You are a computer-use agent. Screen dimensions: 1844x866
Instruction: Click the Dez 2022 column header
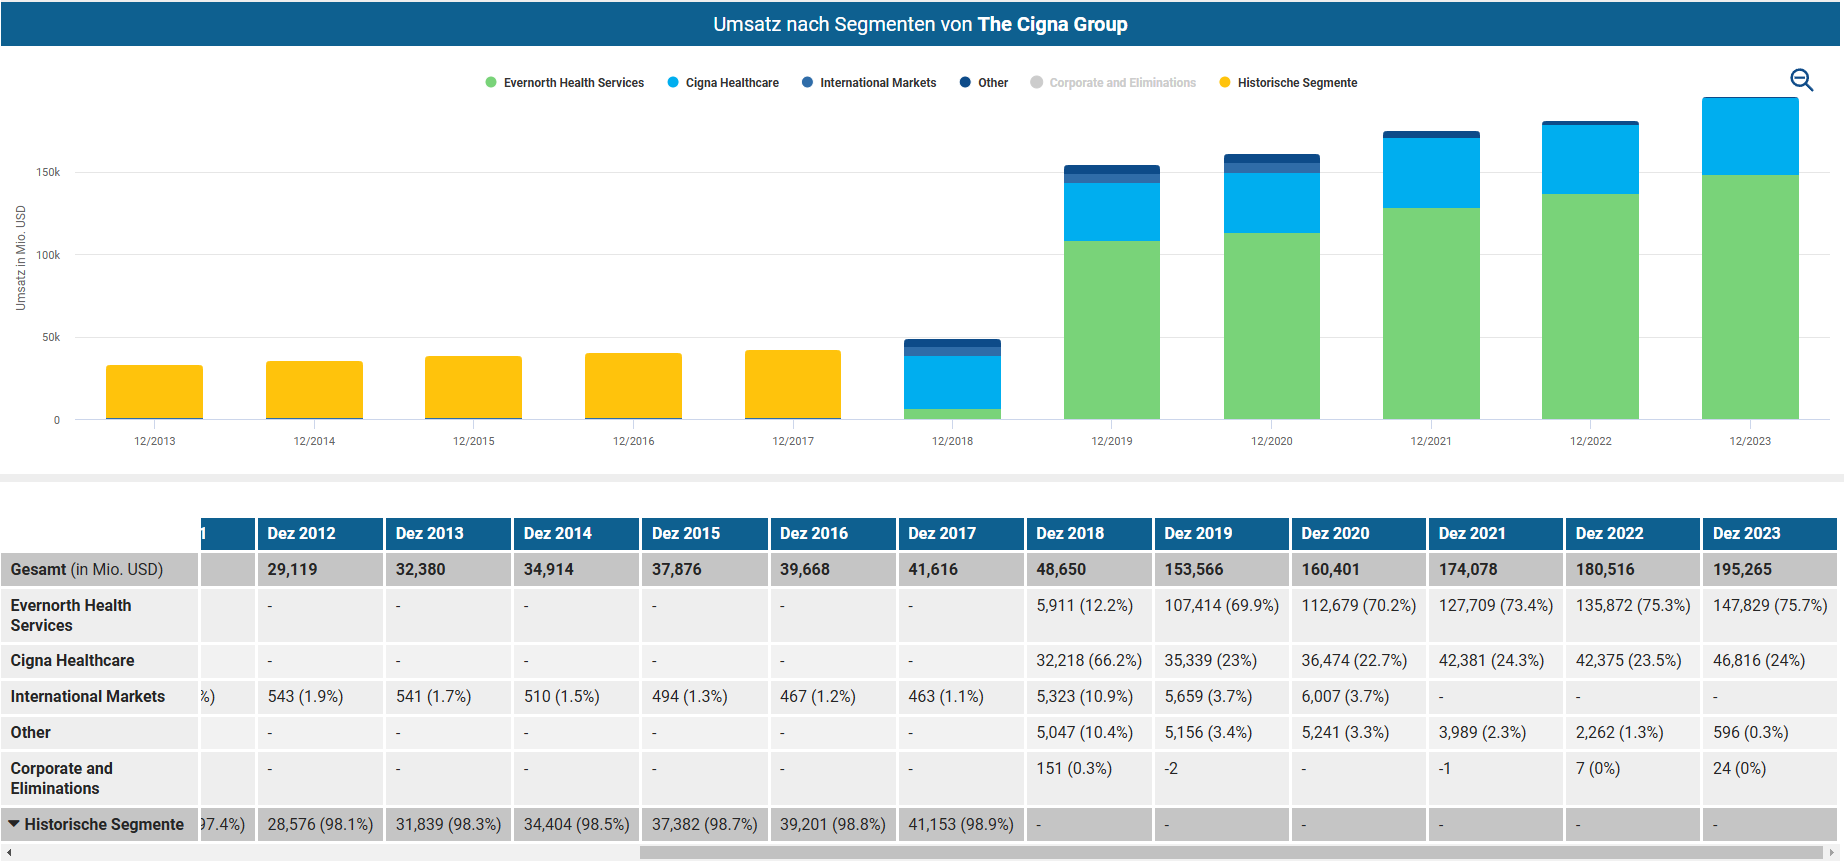tap(1632, 534)
